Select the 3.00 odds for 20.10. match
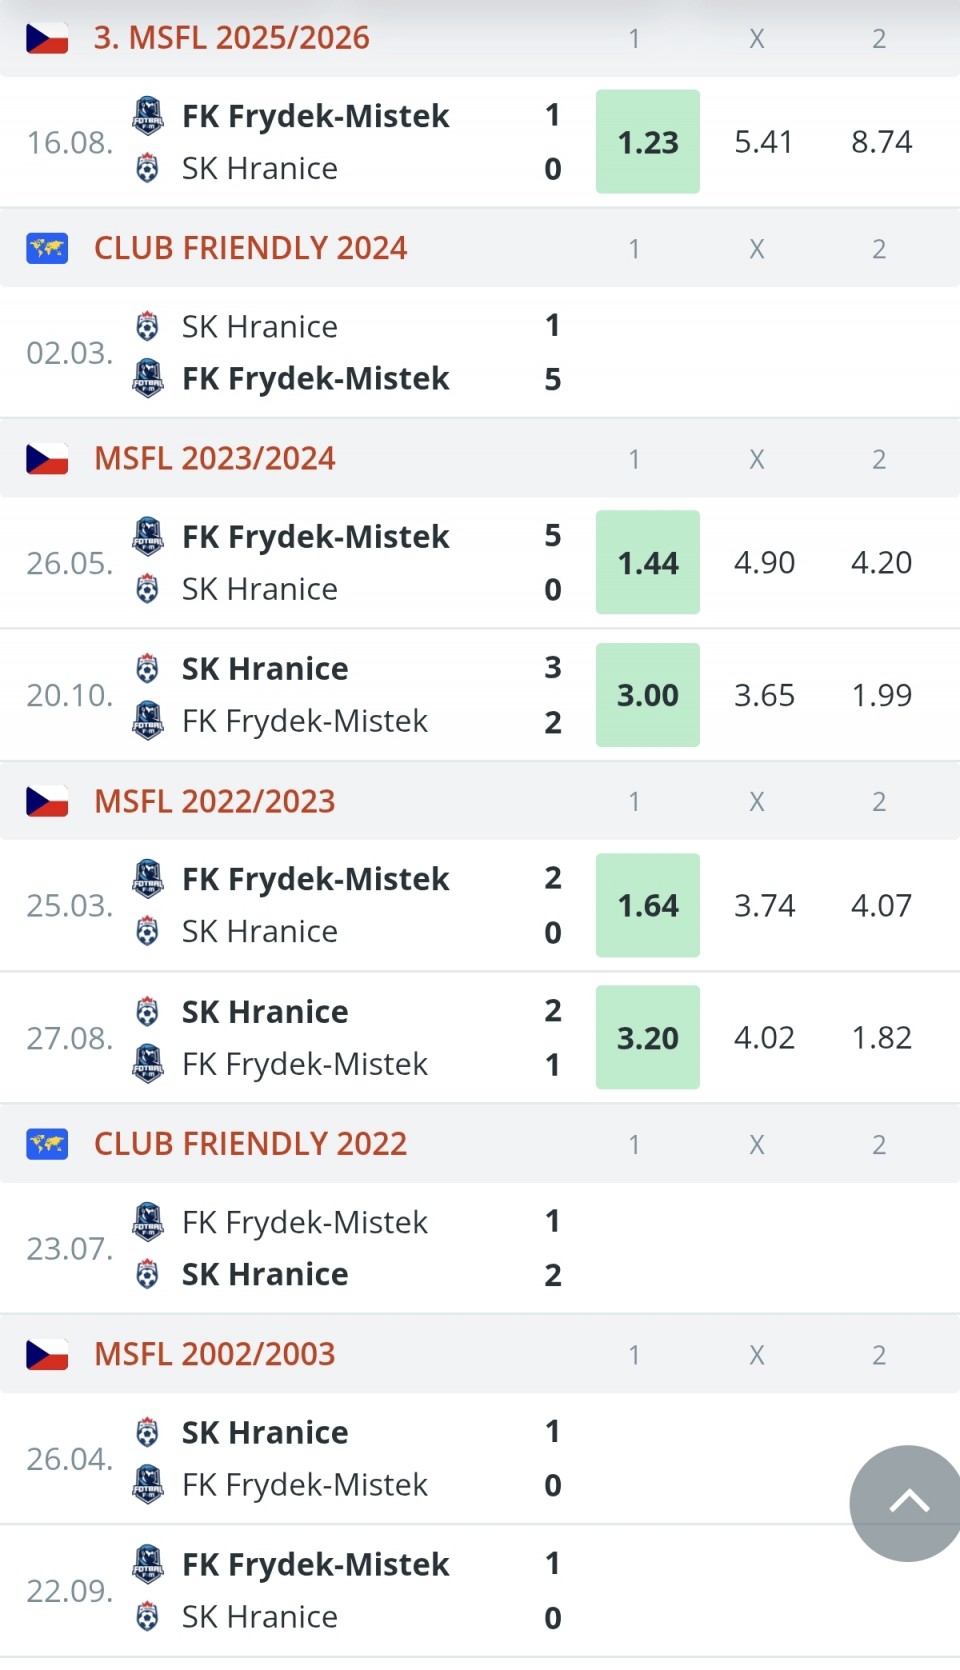960x1670 pixels. pyautogui.click(x=648, y=695)
